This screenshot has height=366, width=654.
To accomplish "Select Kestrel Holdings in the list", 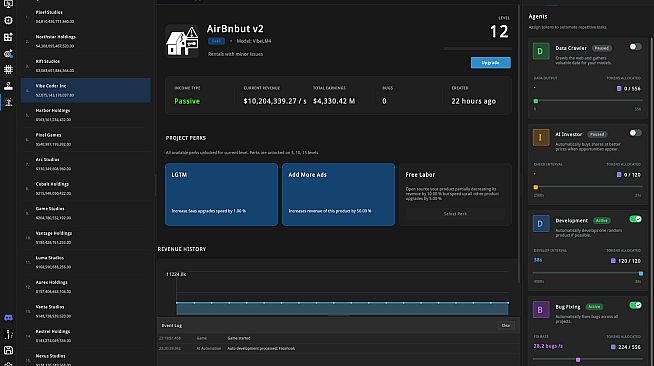I will tap(86, 336).
